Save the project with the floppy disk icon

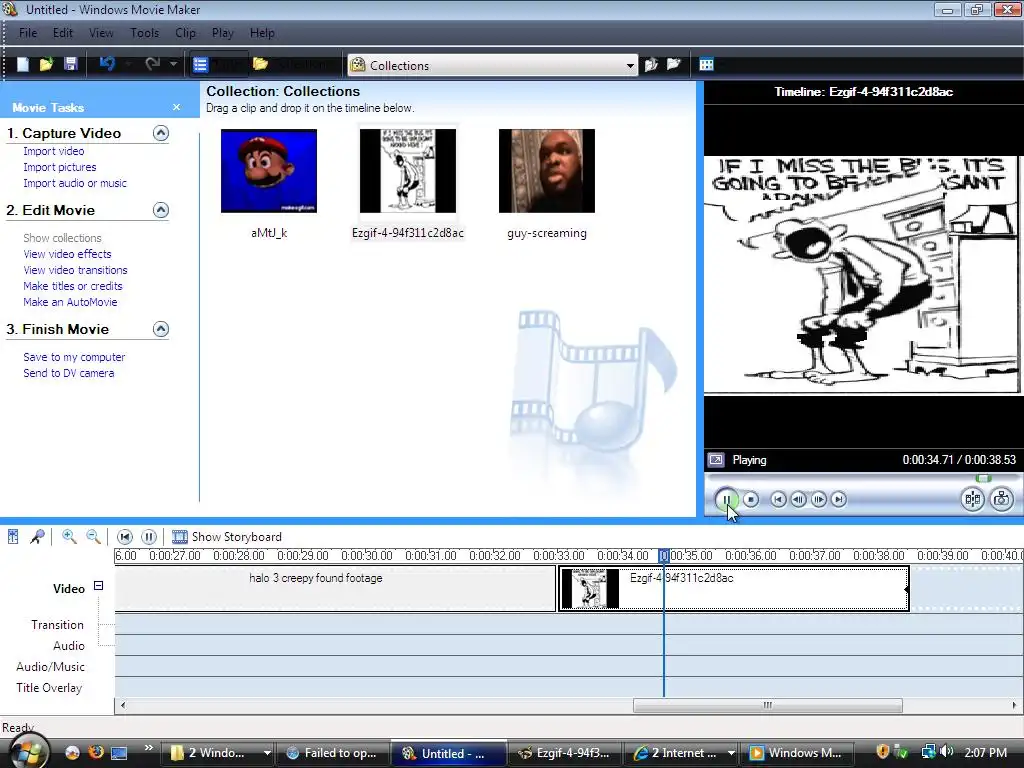[71, 64]
